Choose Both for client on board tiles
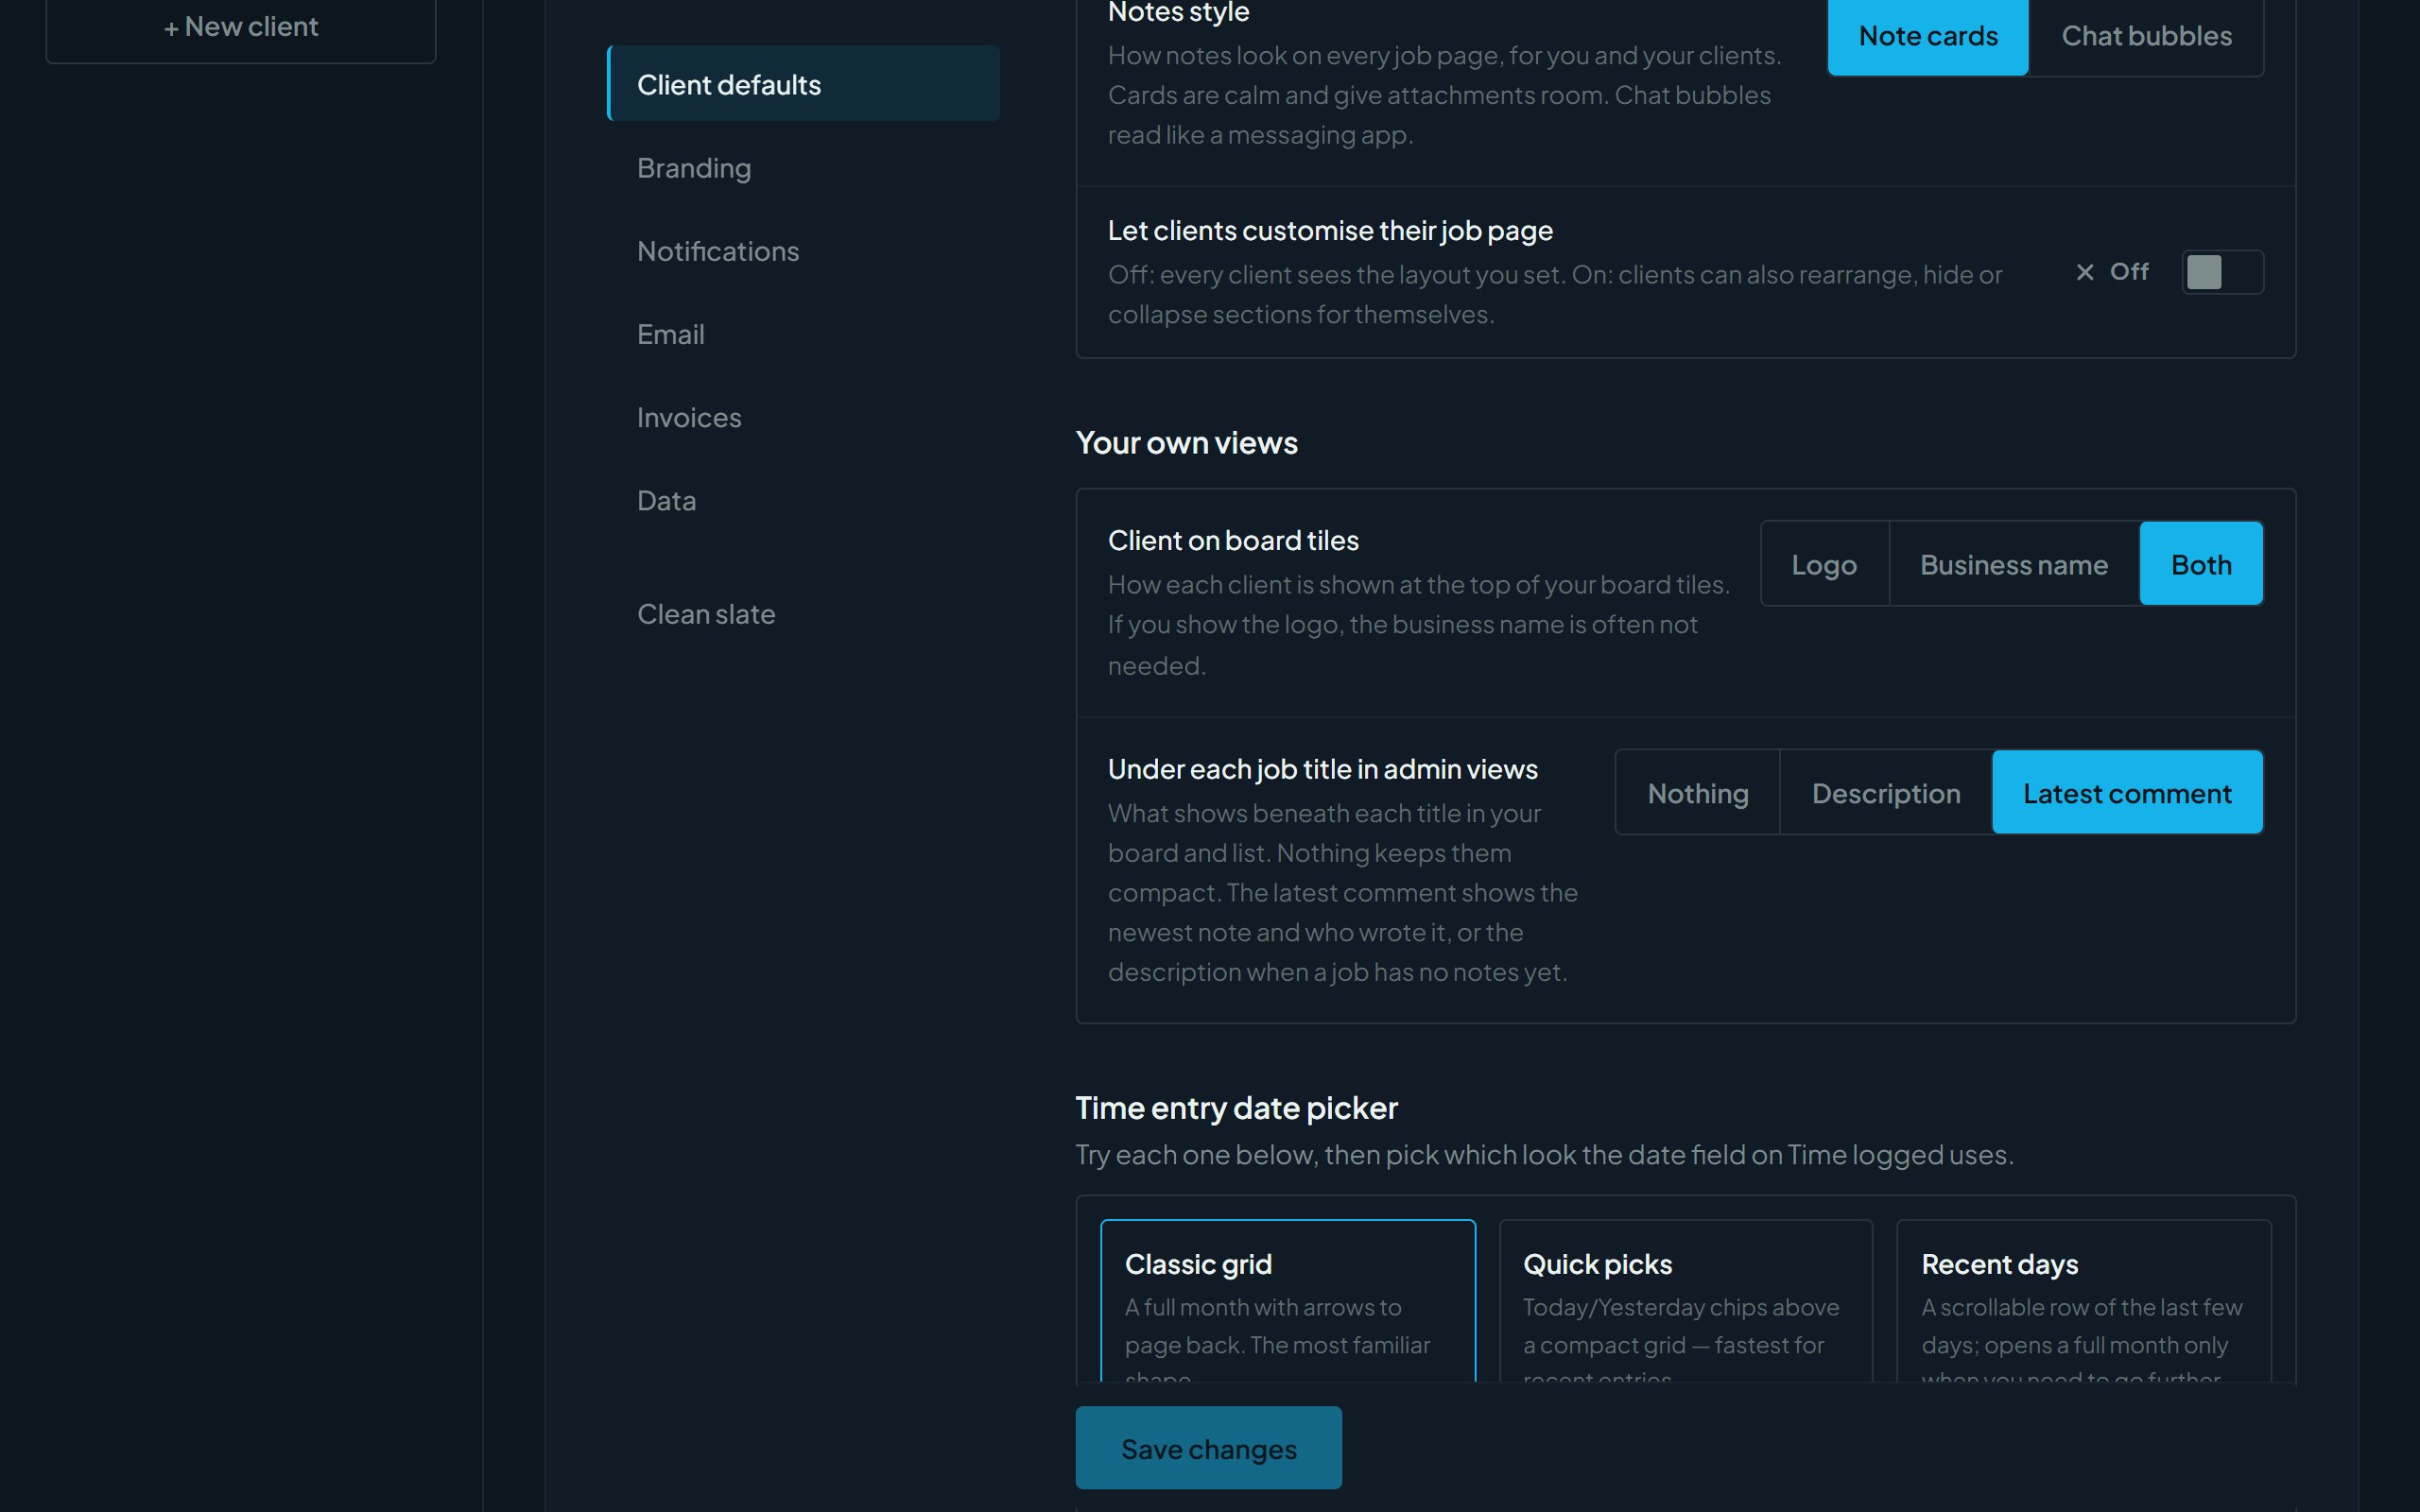The width and height of the screenshot is (2420, 1512). (x=2201, y=564)
